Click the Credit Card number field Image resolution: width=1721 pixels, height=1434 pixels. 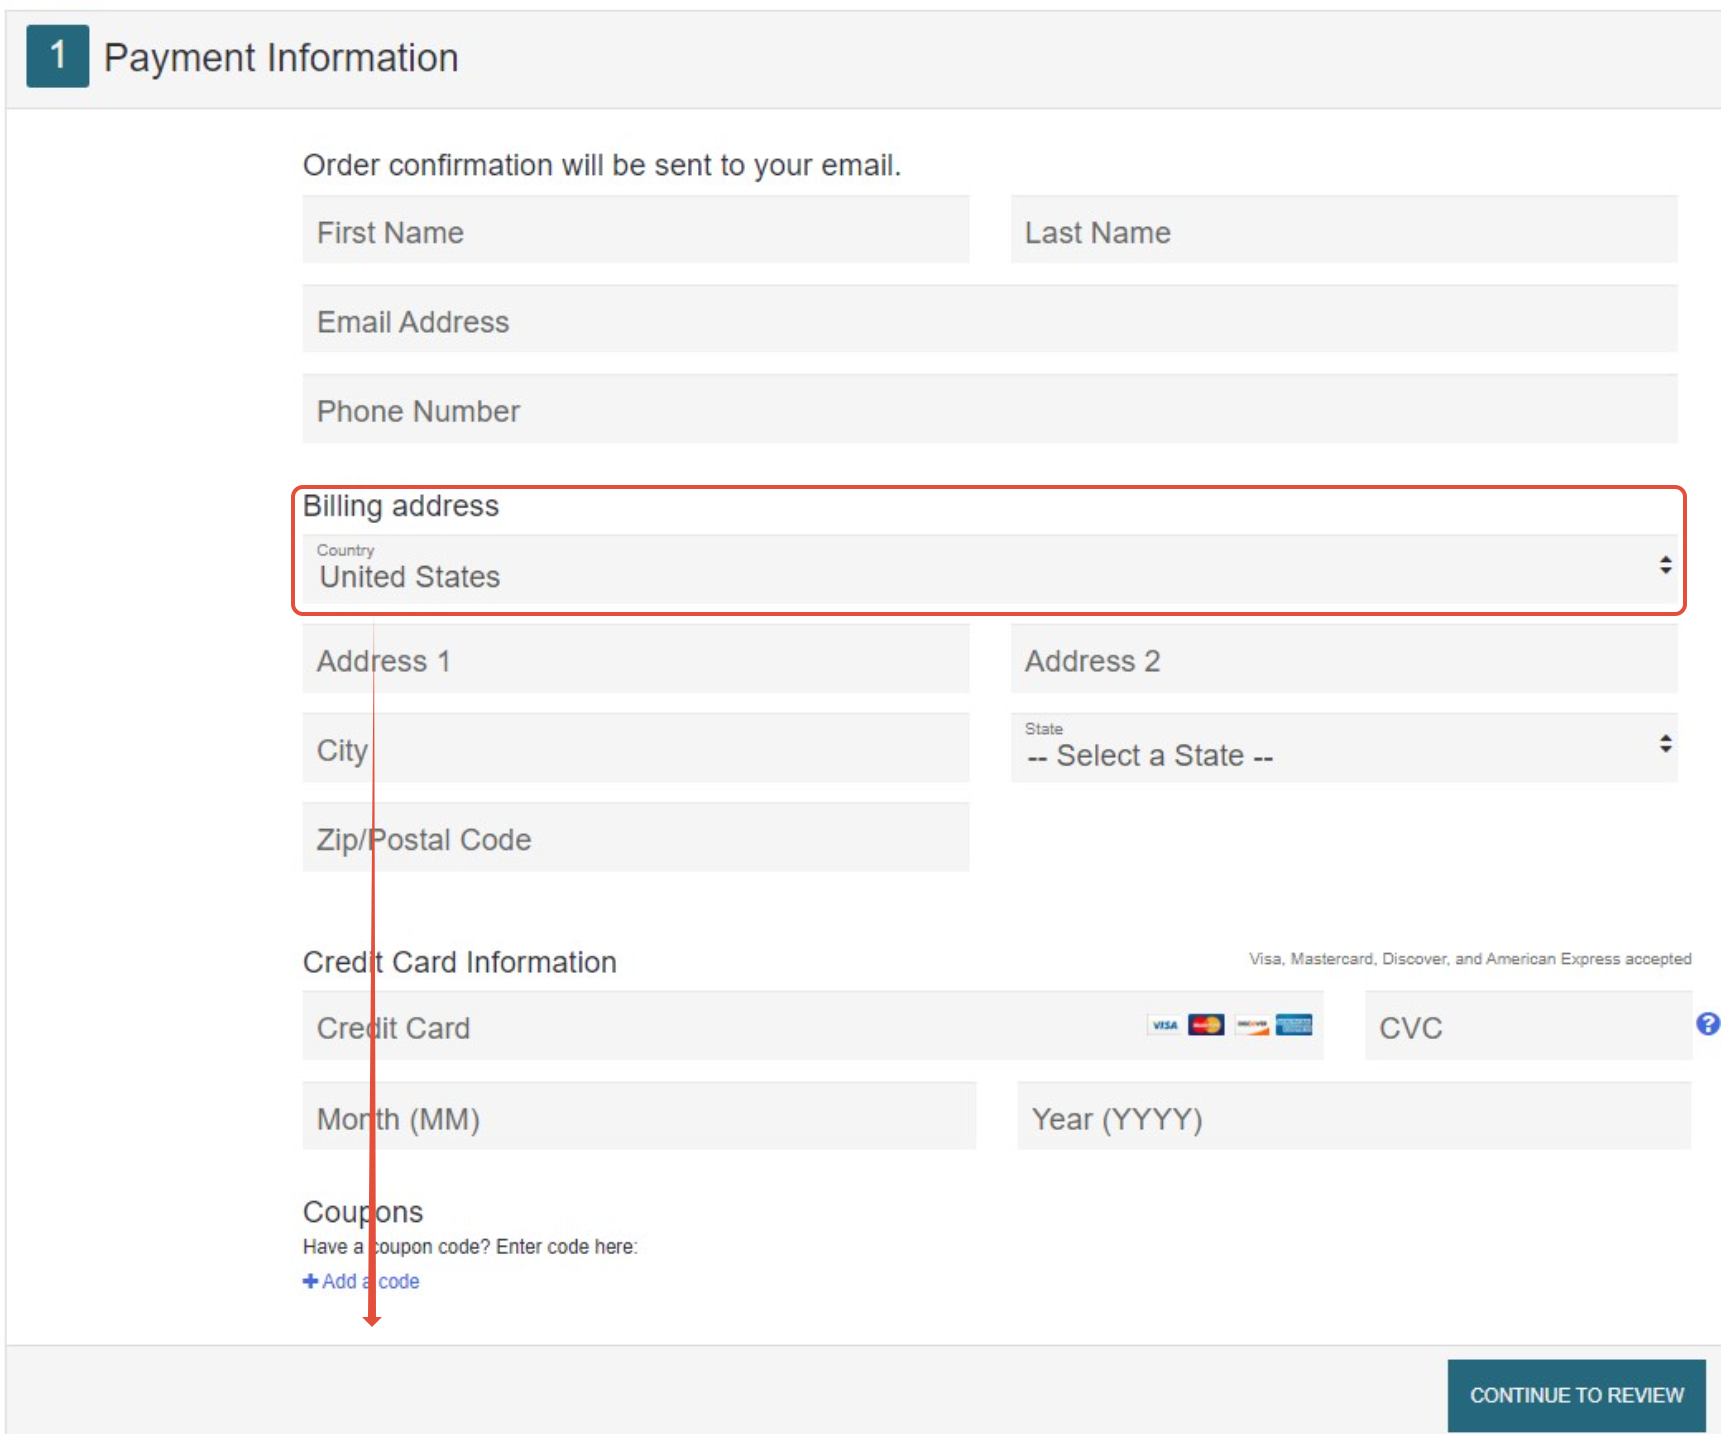[x=812, y=1026]
